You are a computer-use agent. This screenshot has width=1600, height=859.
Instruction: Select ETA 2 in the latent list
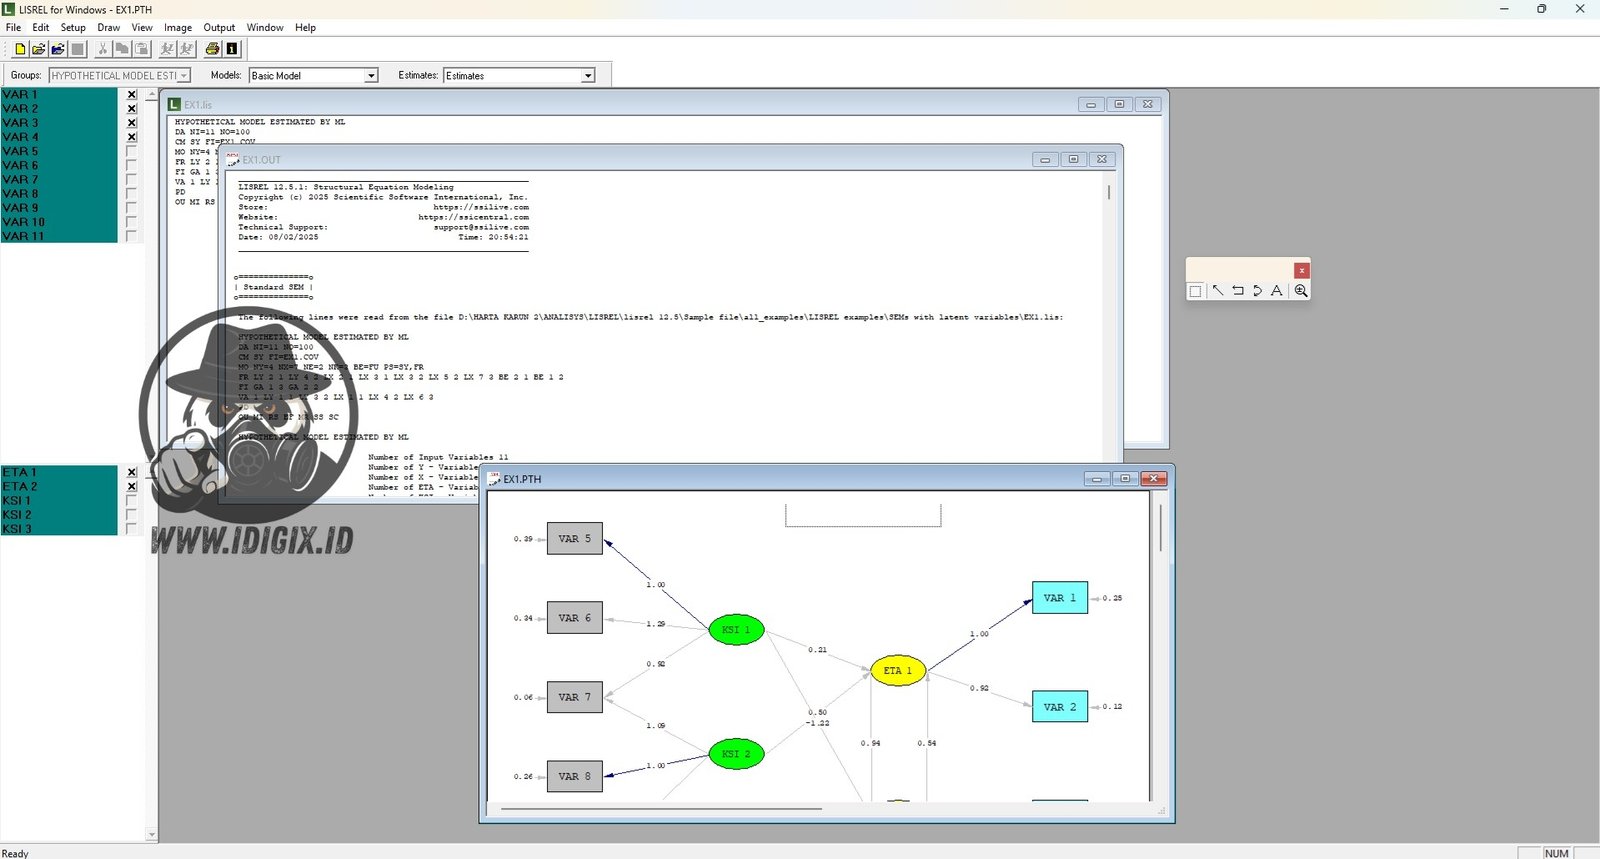pyautogui.click(x=59, y=486)
